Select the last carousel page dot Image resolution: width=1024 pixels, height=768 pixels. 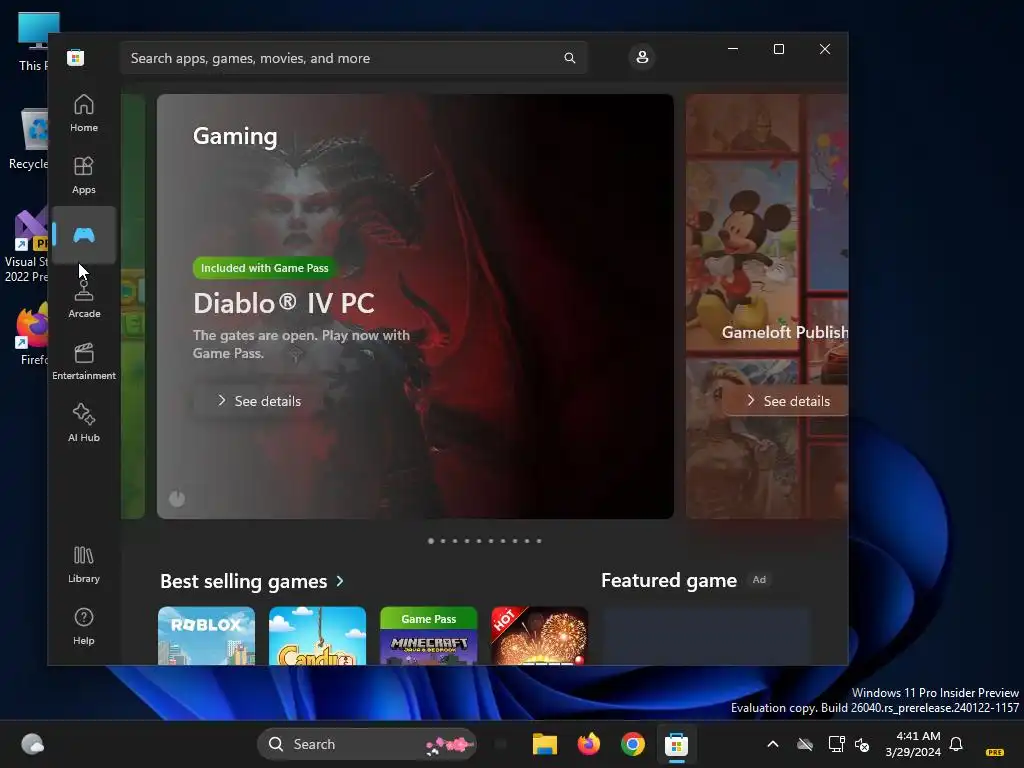pyautogui.click(x=539, y=541)
